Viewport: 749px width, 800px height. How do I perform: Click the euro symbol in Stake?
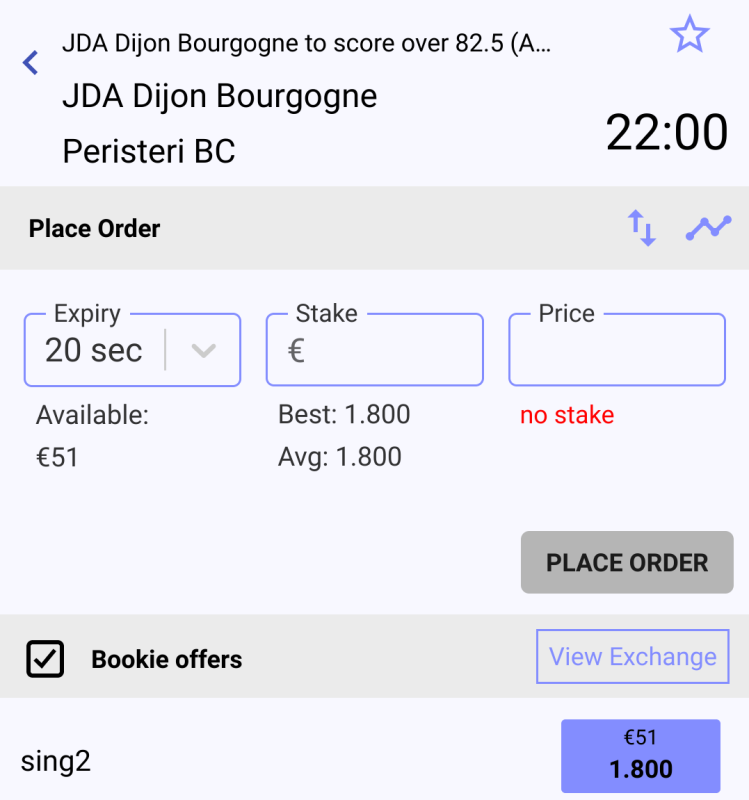click(296, 351)
